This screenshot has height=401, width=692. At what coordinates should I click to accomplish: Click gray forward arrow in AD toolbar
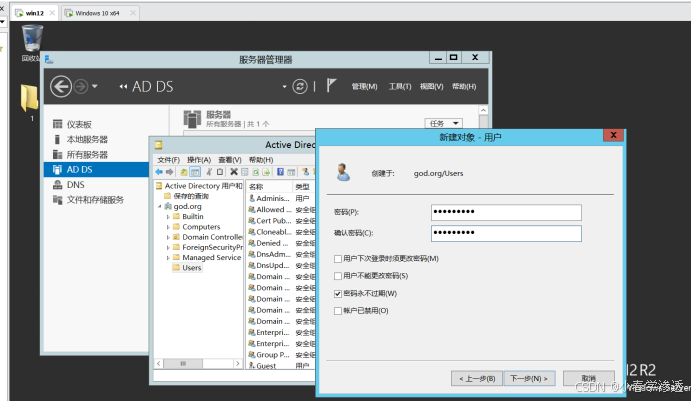(169, 172)
